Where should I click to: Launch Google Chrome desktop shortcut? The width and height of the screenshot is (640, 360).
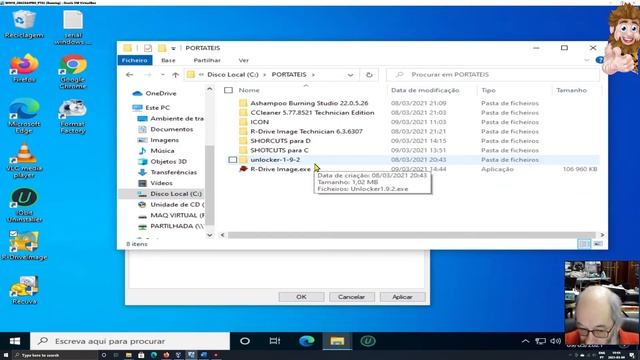point(73,72)
